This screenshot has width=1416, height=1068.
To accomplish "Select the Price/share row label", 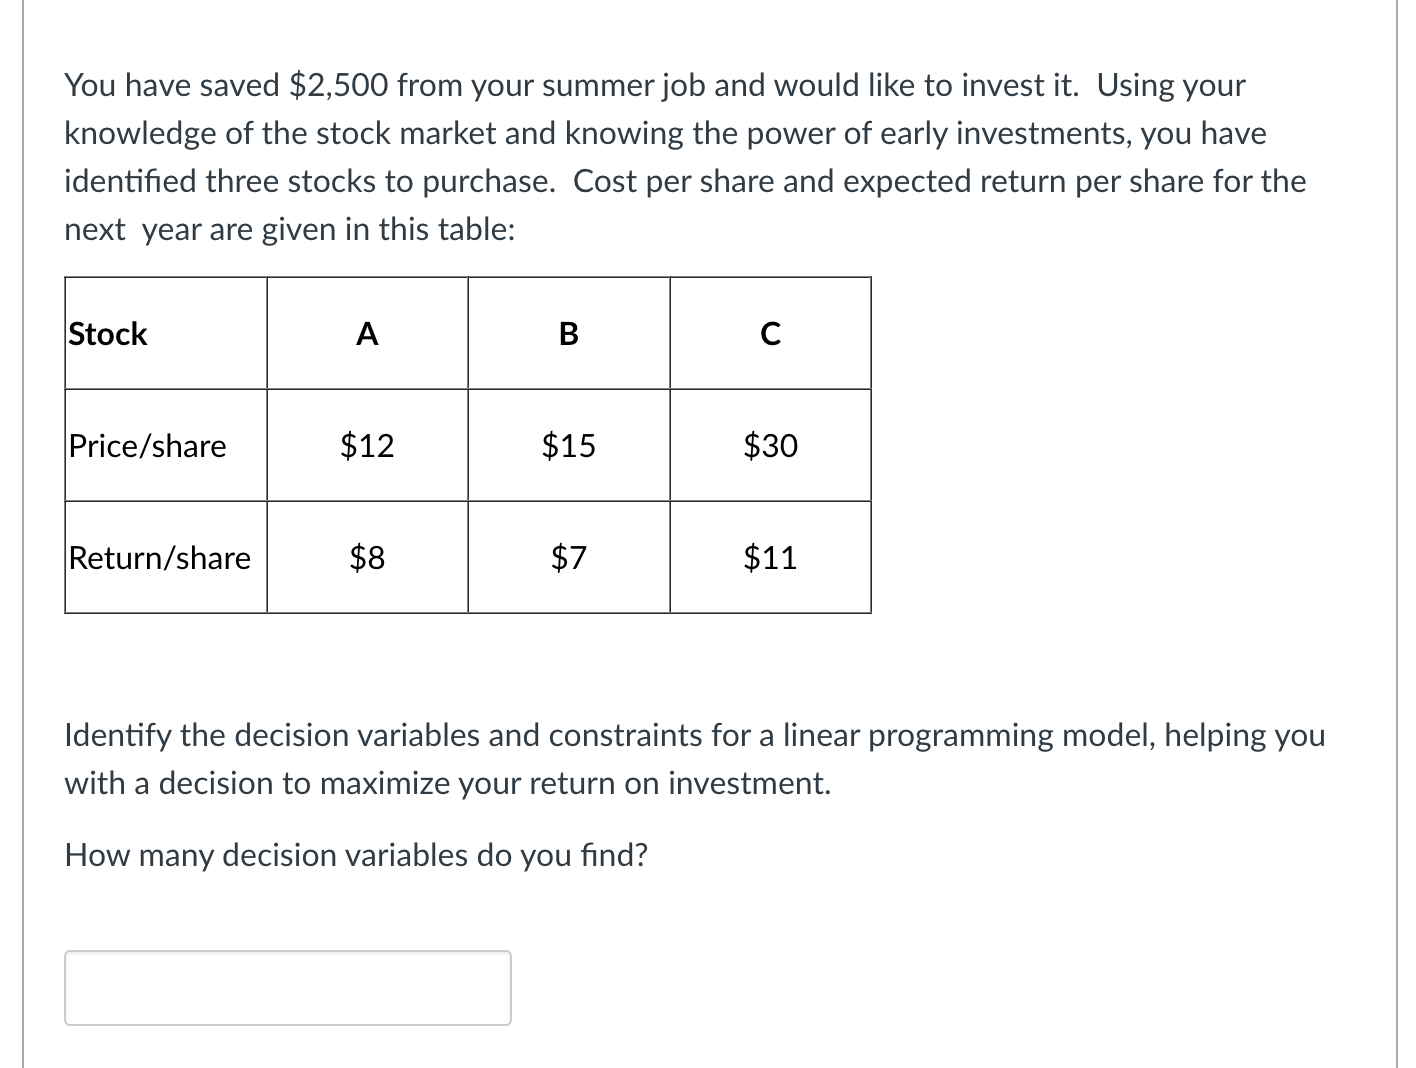I will 166,445.
